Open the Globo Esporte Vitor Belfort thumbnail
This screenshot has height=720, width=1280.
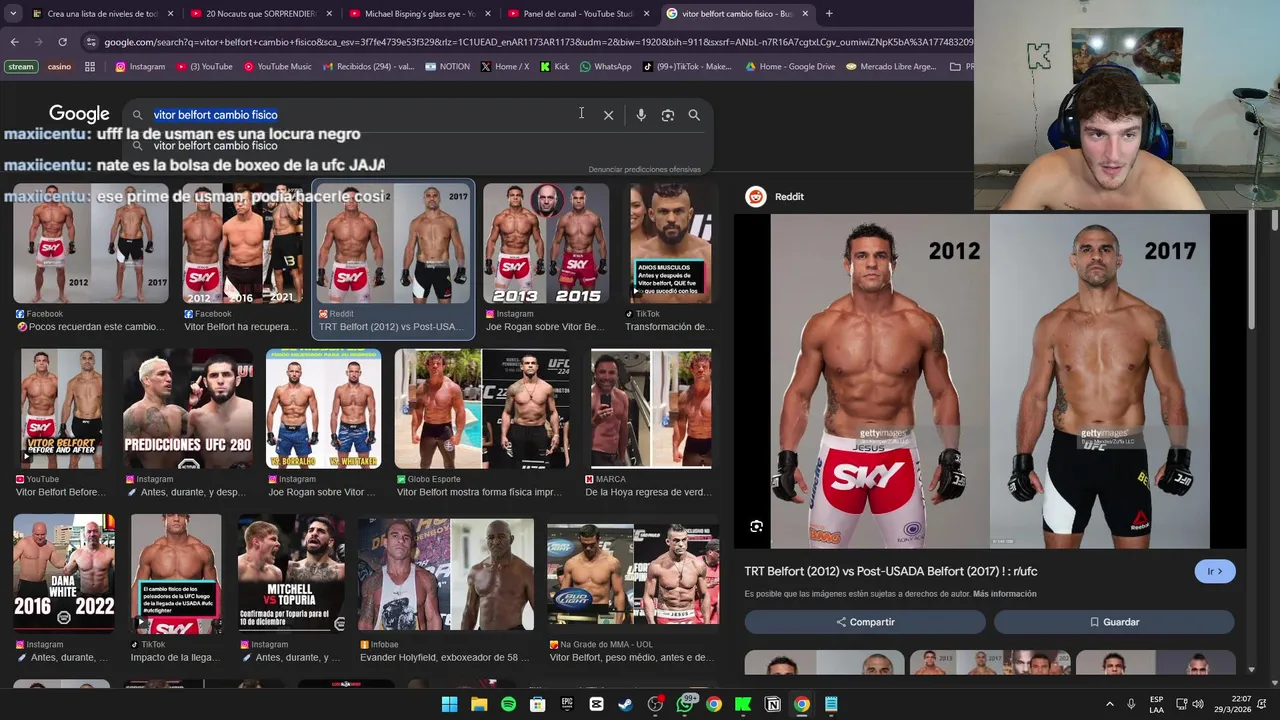482,408
